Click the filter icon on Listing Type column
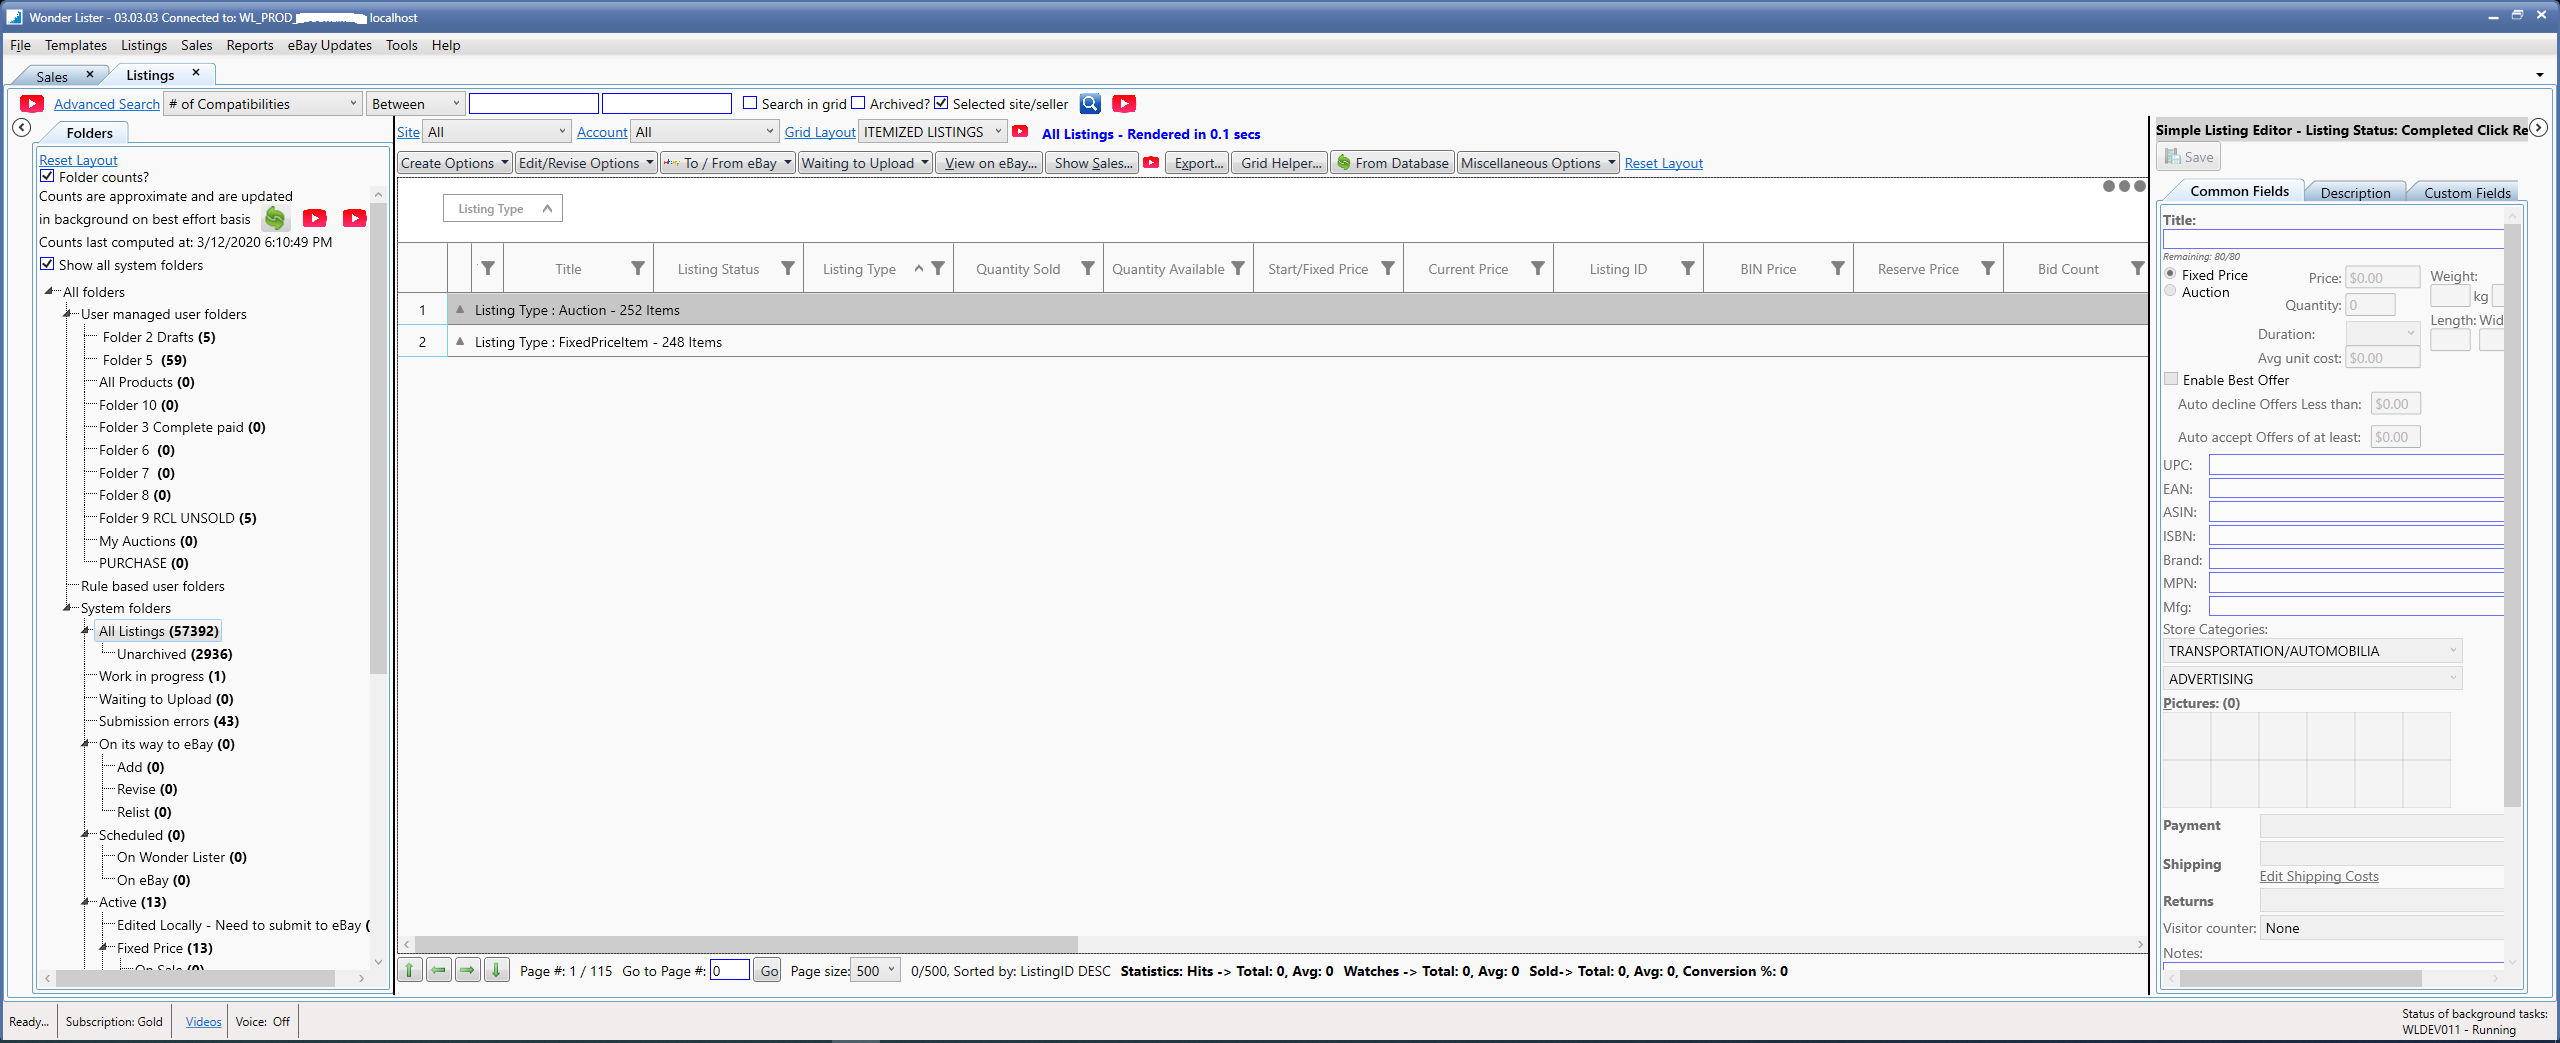The width and height of the screenshot is (2560, 1043). [x=938, y=268]
